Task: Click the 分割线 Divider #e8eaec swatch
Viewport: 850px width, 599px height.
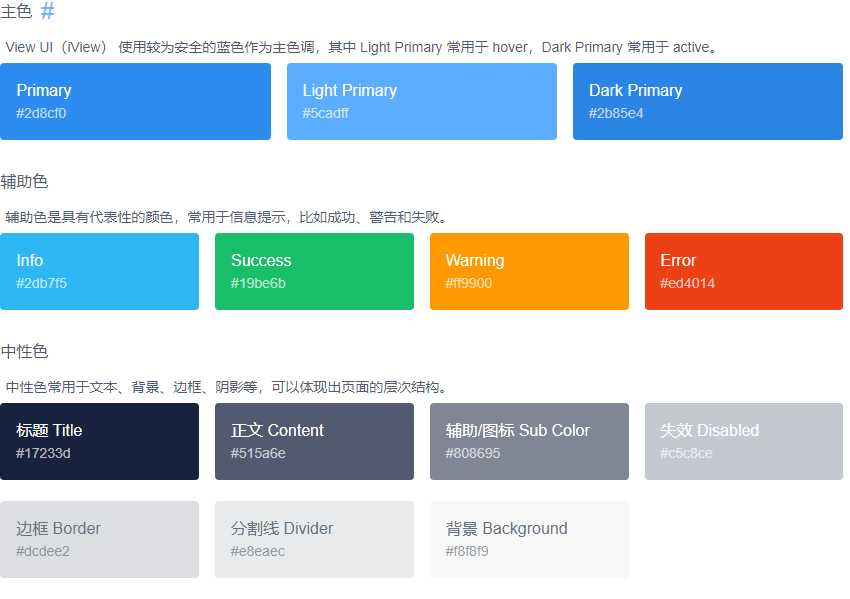Action: click(x=314, y=539)
